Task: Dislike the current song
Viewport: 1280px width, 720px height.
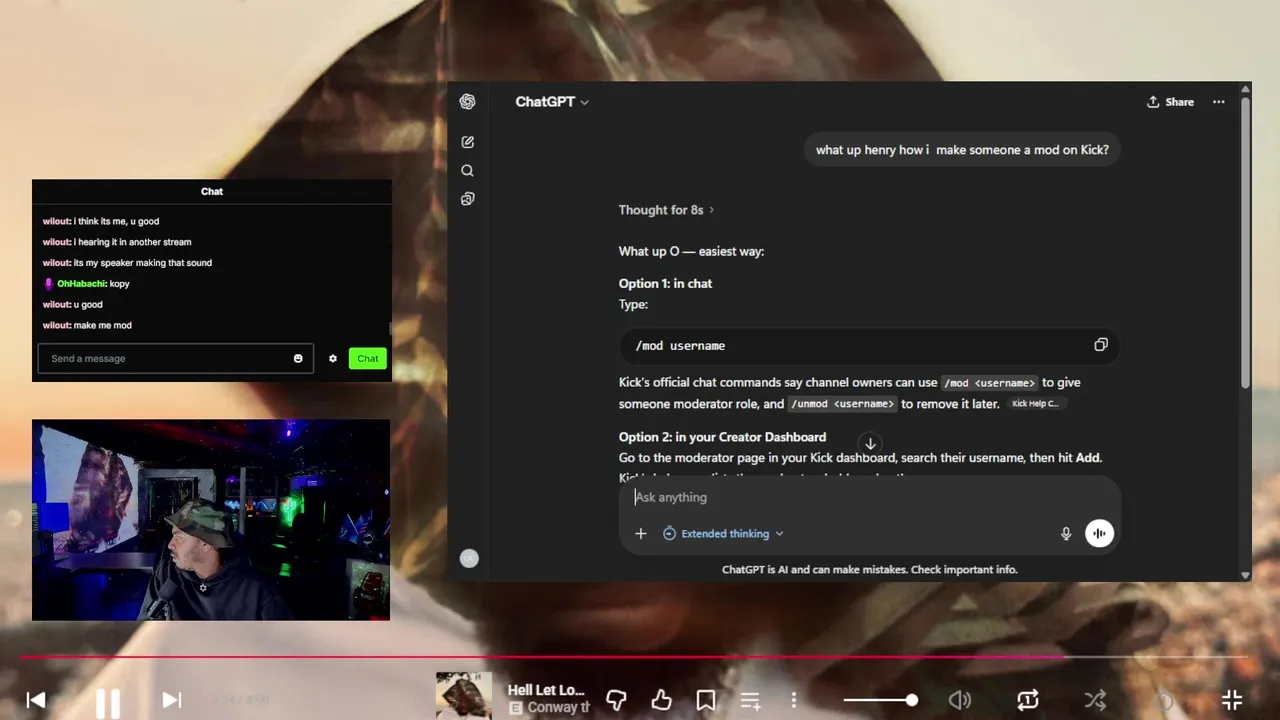Action: (x=616, y=700)
